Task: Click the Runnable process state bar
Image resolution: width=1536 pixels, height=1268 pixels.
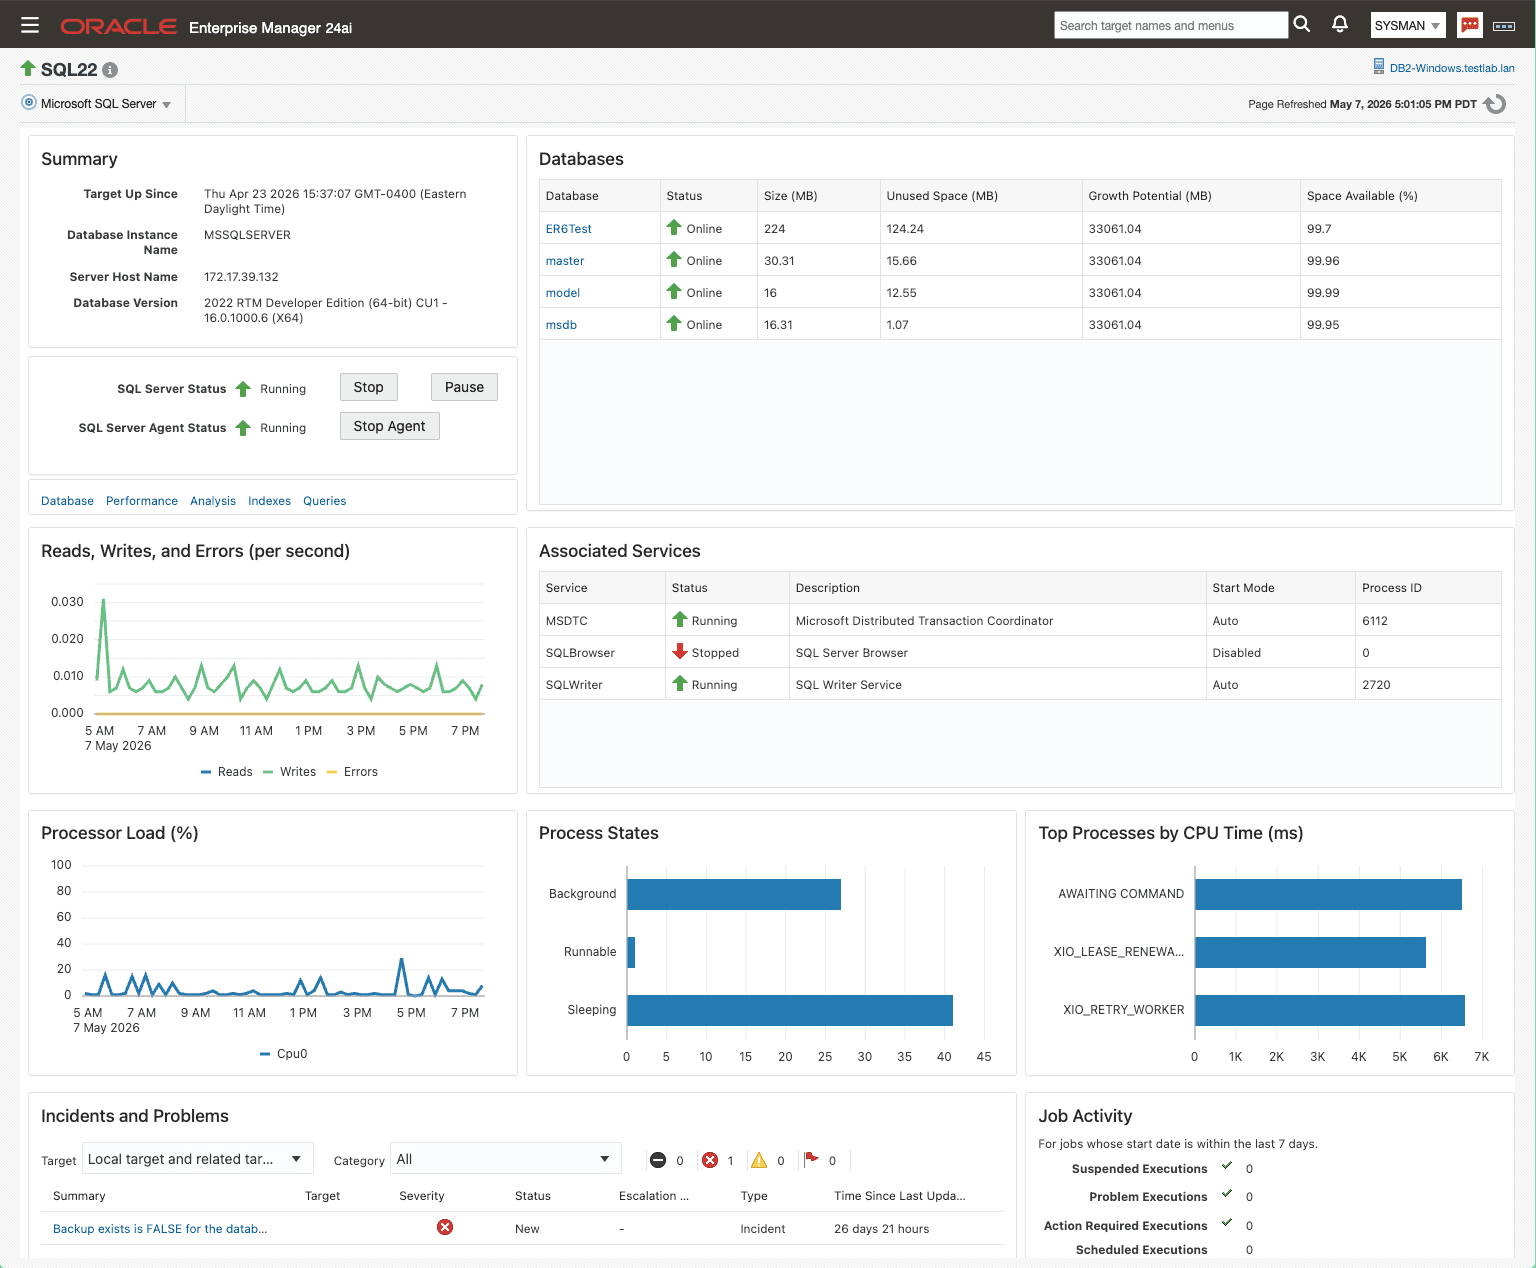Action: click(x=631, y=952)
